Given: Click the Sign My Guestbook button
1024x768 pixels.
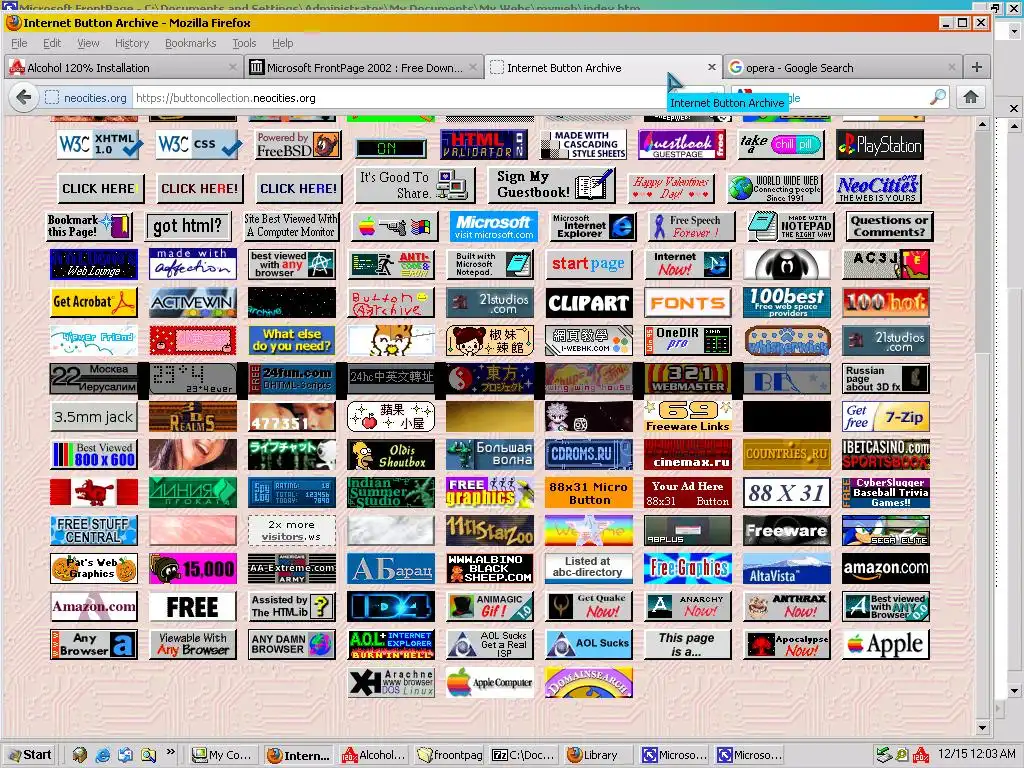Looking at the screenshot, I should coord(552,184).
